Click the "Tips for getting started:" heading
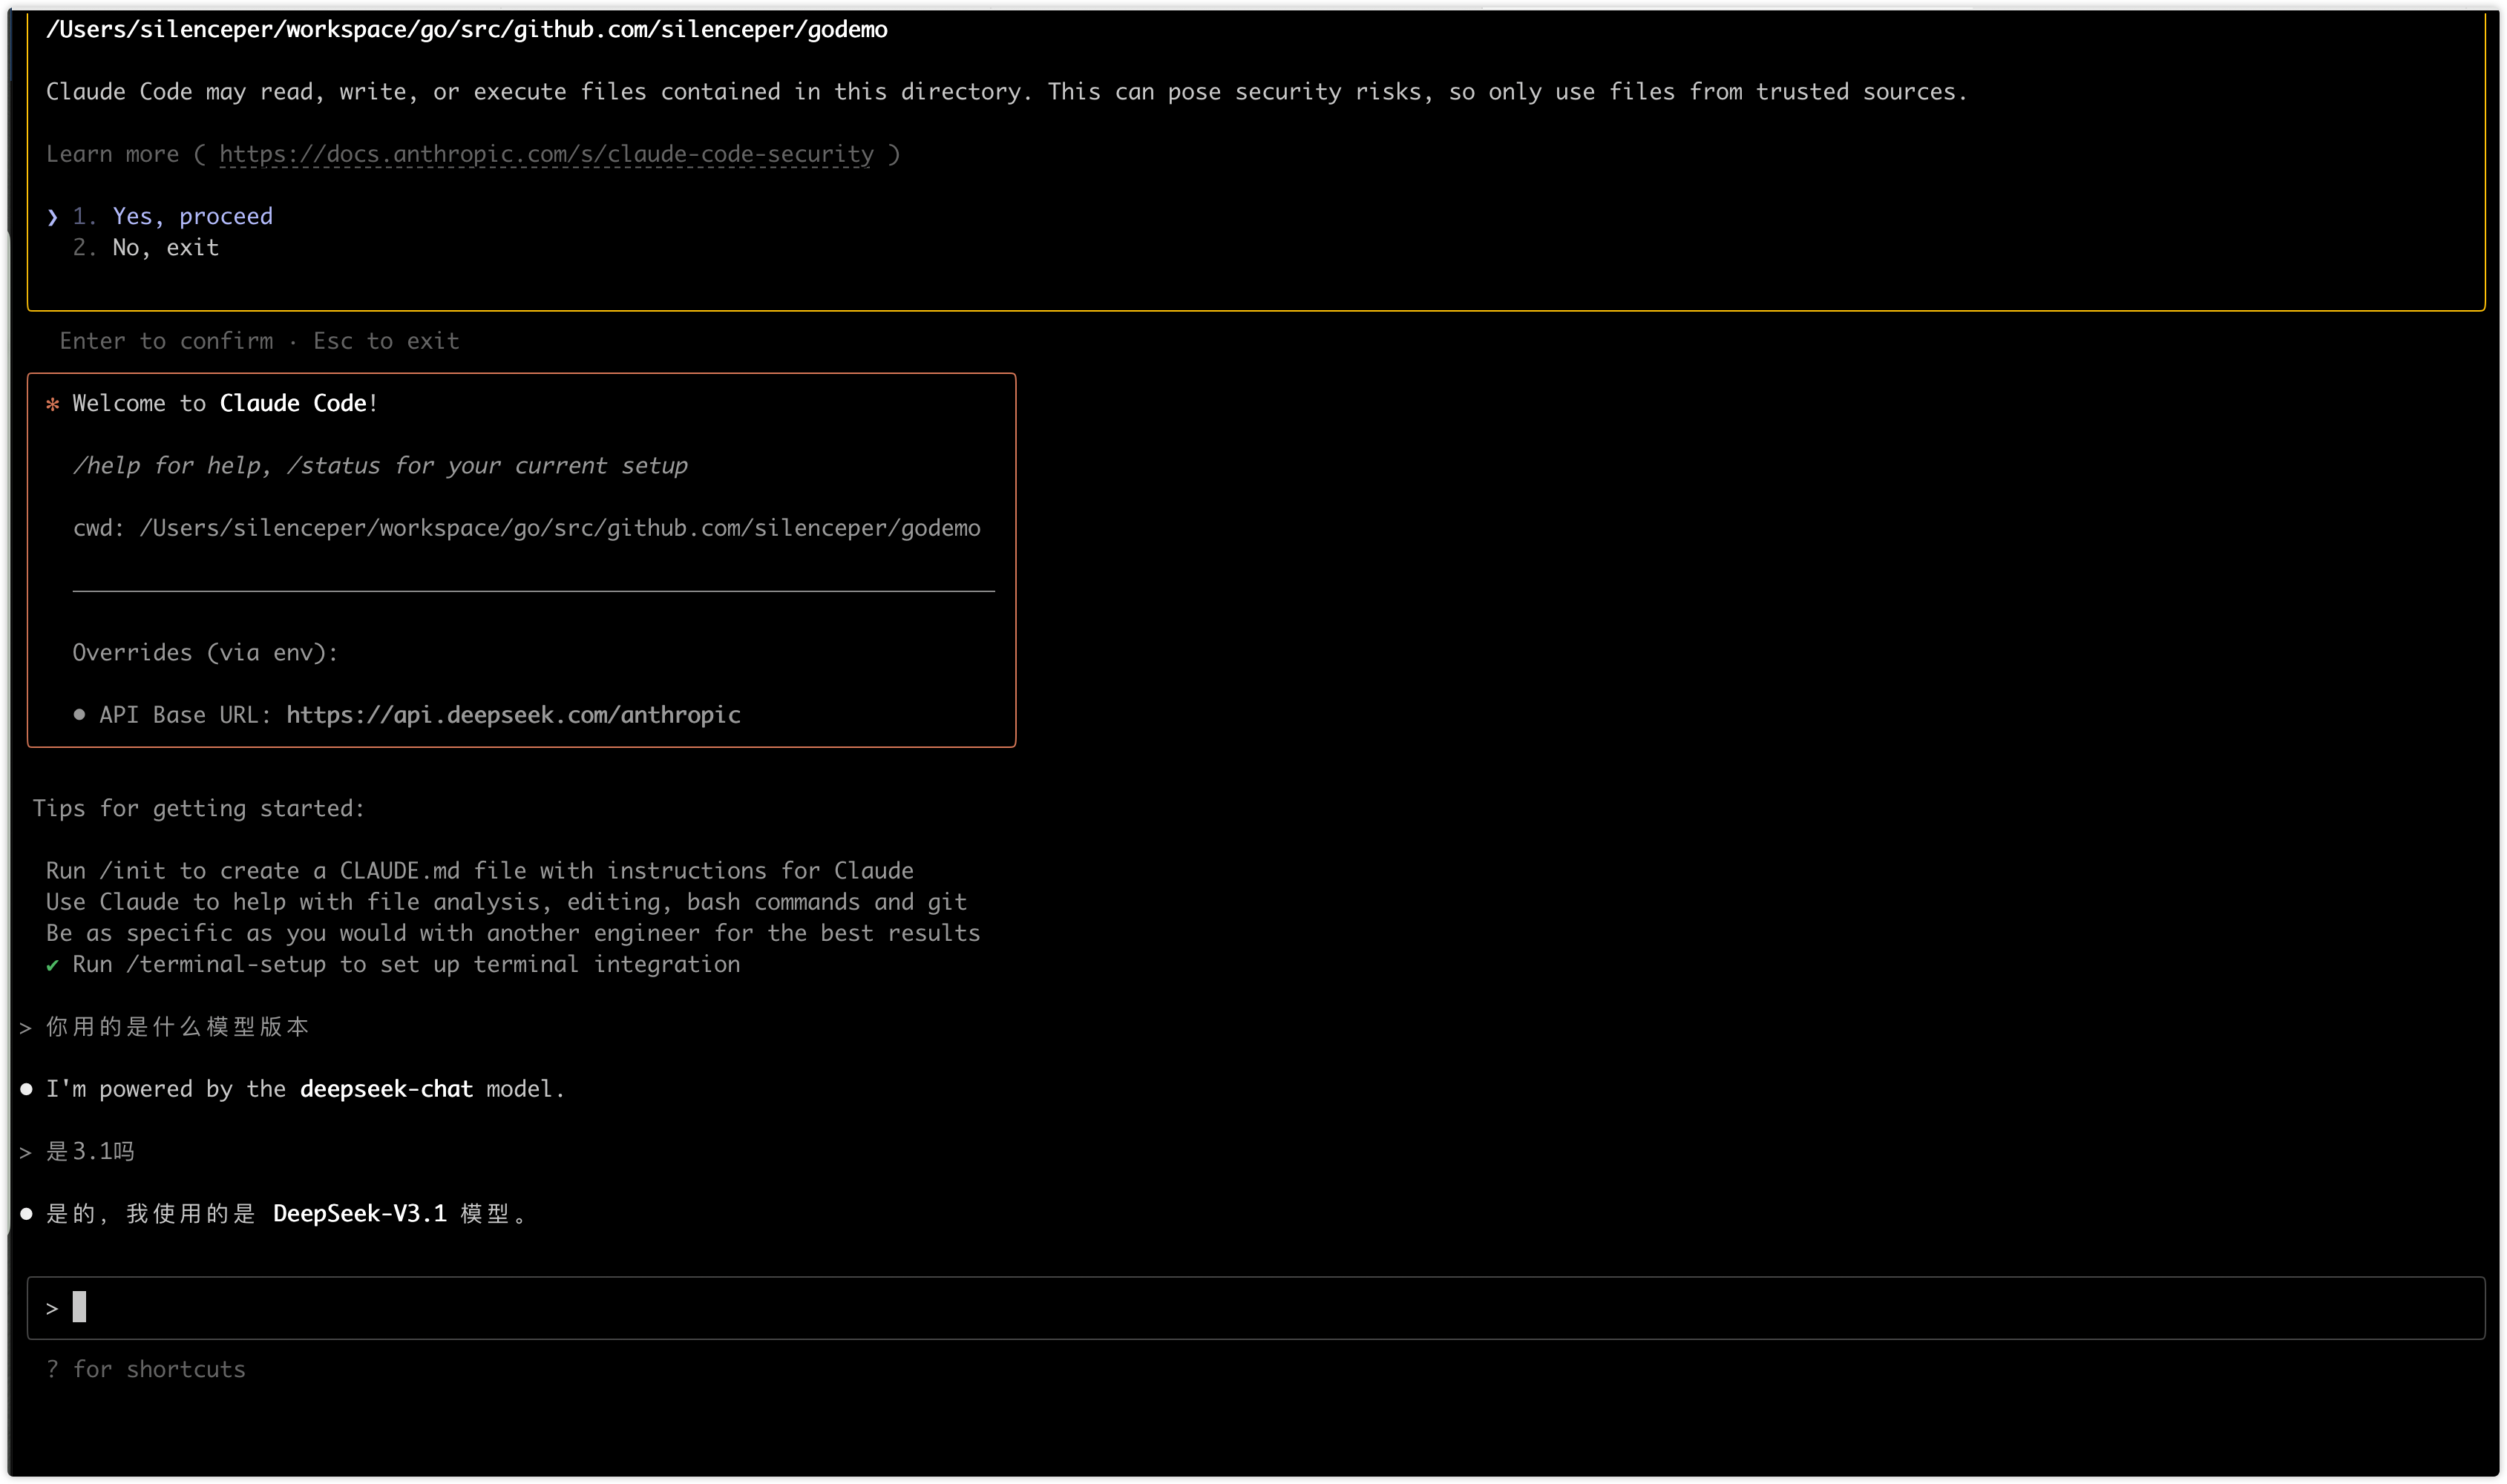 (199, 808)
